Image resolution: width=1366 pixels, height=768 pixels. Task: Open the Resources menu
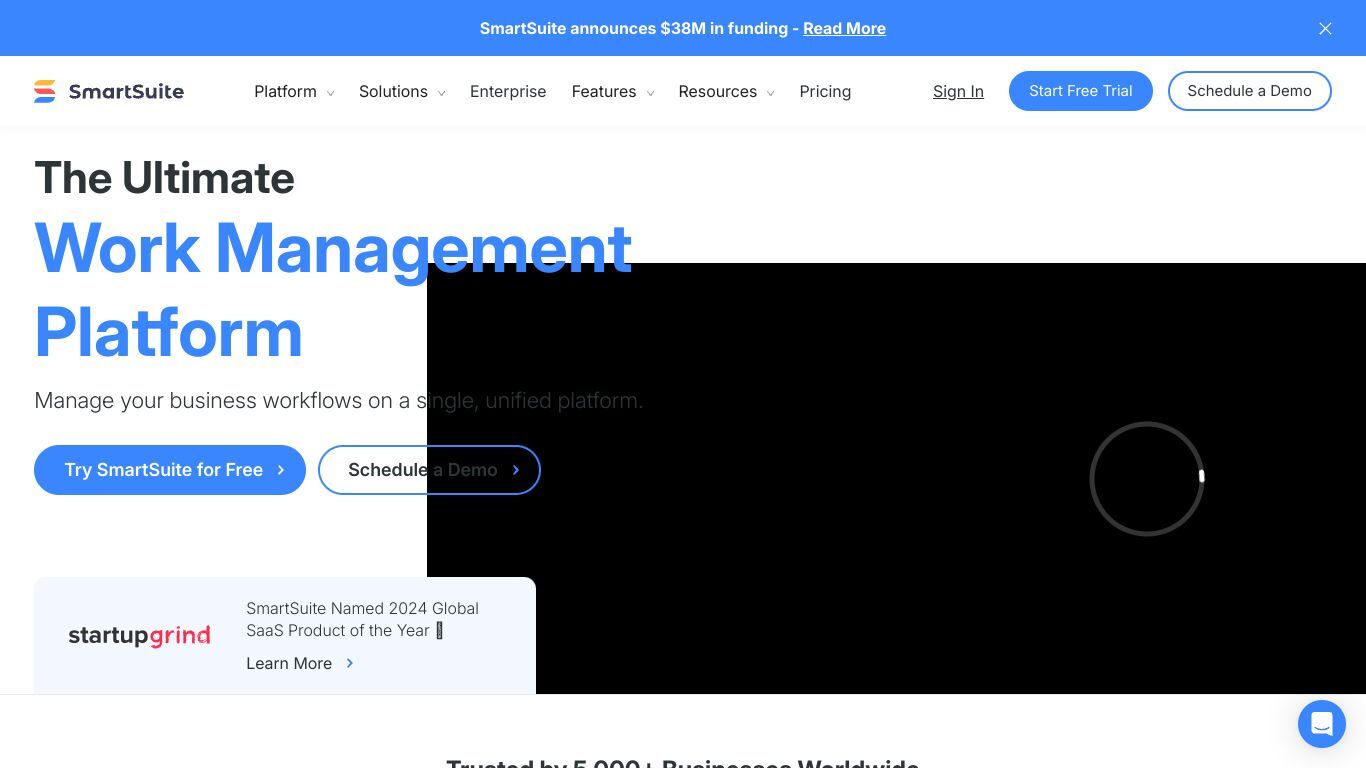(717, 91)
